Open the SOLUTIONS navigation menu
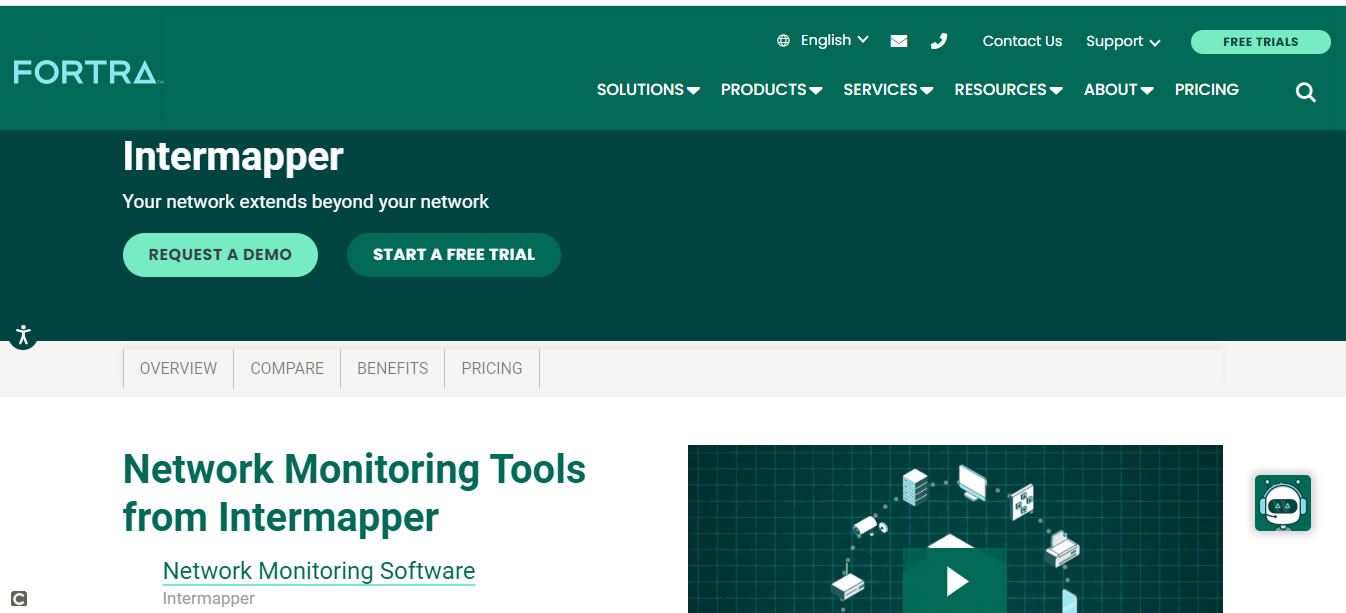The image size is (1346, 613). (x=647, y=89)
